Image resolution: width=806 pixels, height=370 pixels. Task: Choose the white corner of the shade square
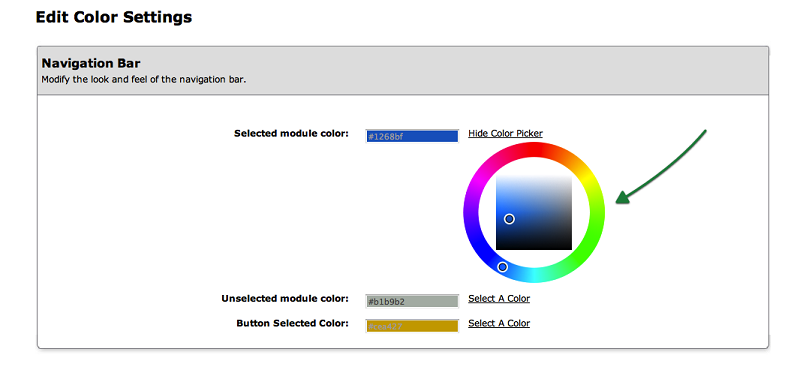[569, 178]
